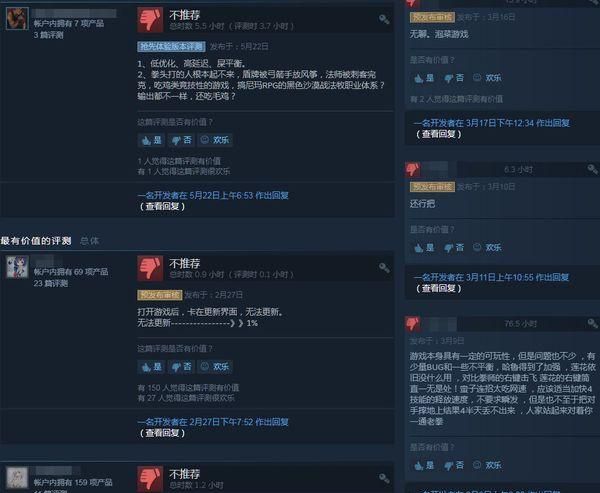Image resolution: width=600 pixels, height=493 pixels.
Task: Click permalink icon on the 5.5小时 review
Action: [384, 19]
